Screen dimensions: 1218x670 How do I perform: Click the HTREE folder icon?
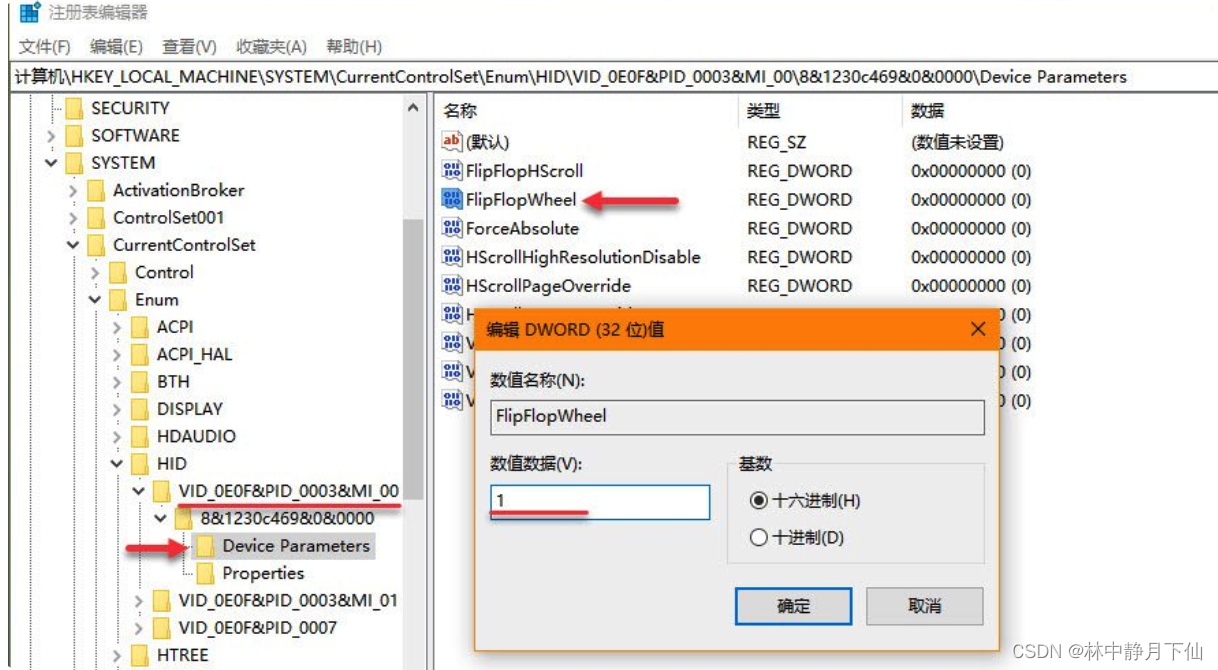140,655
